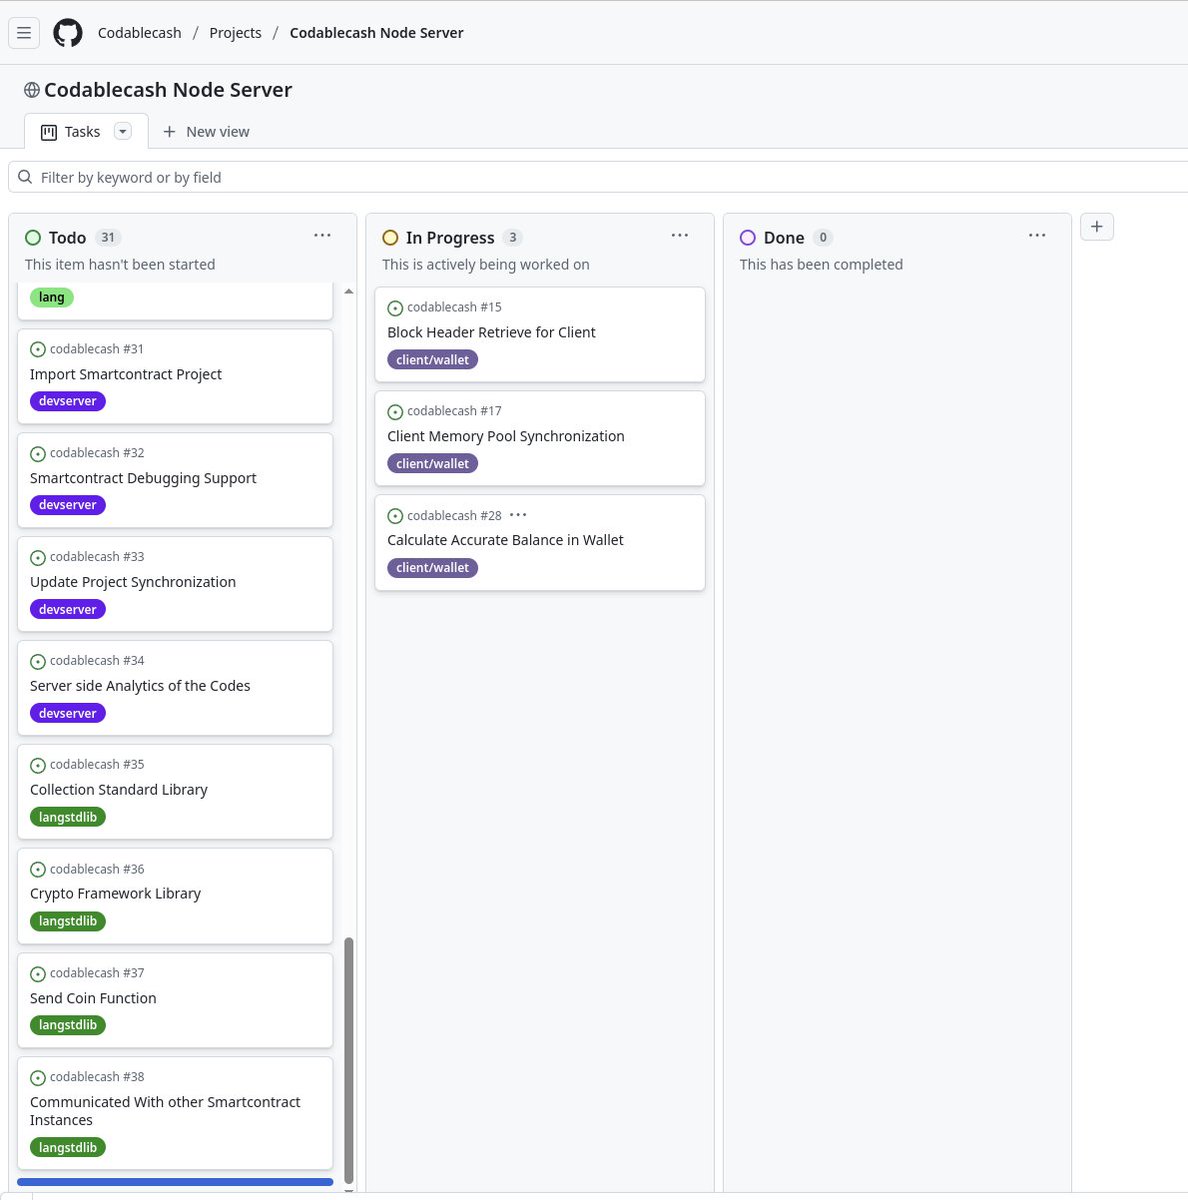
Task: Open Tasks view options dropdown arrow
Action: click(x=123, y=131)
